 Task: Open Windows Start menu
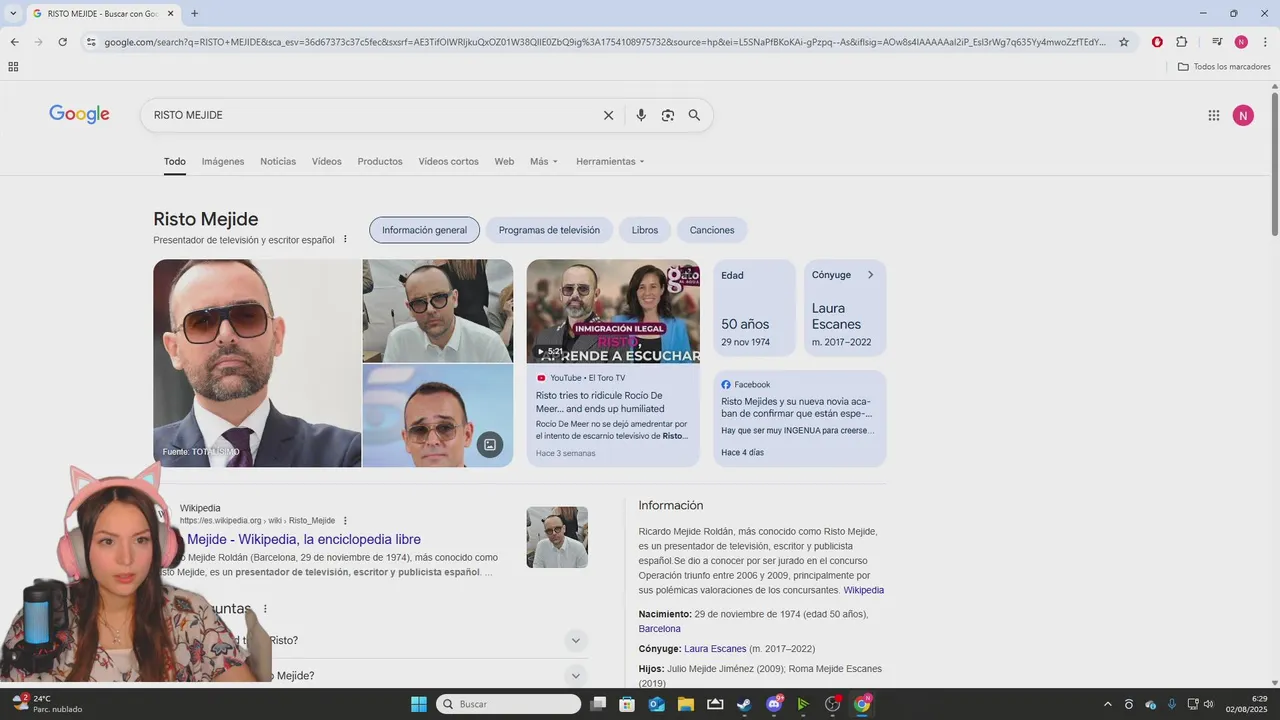419,704
